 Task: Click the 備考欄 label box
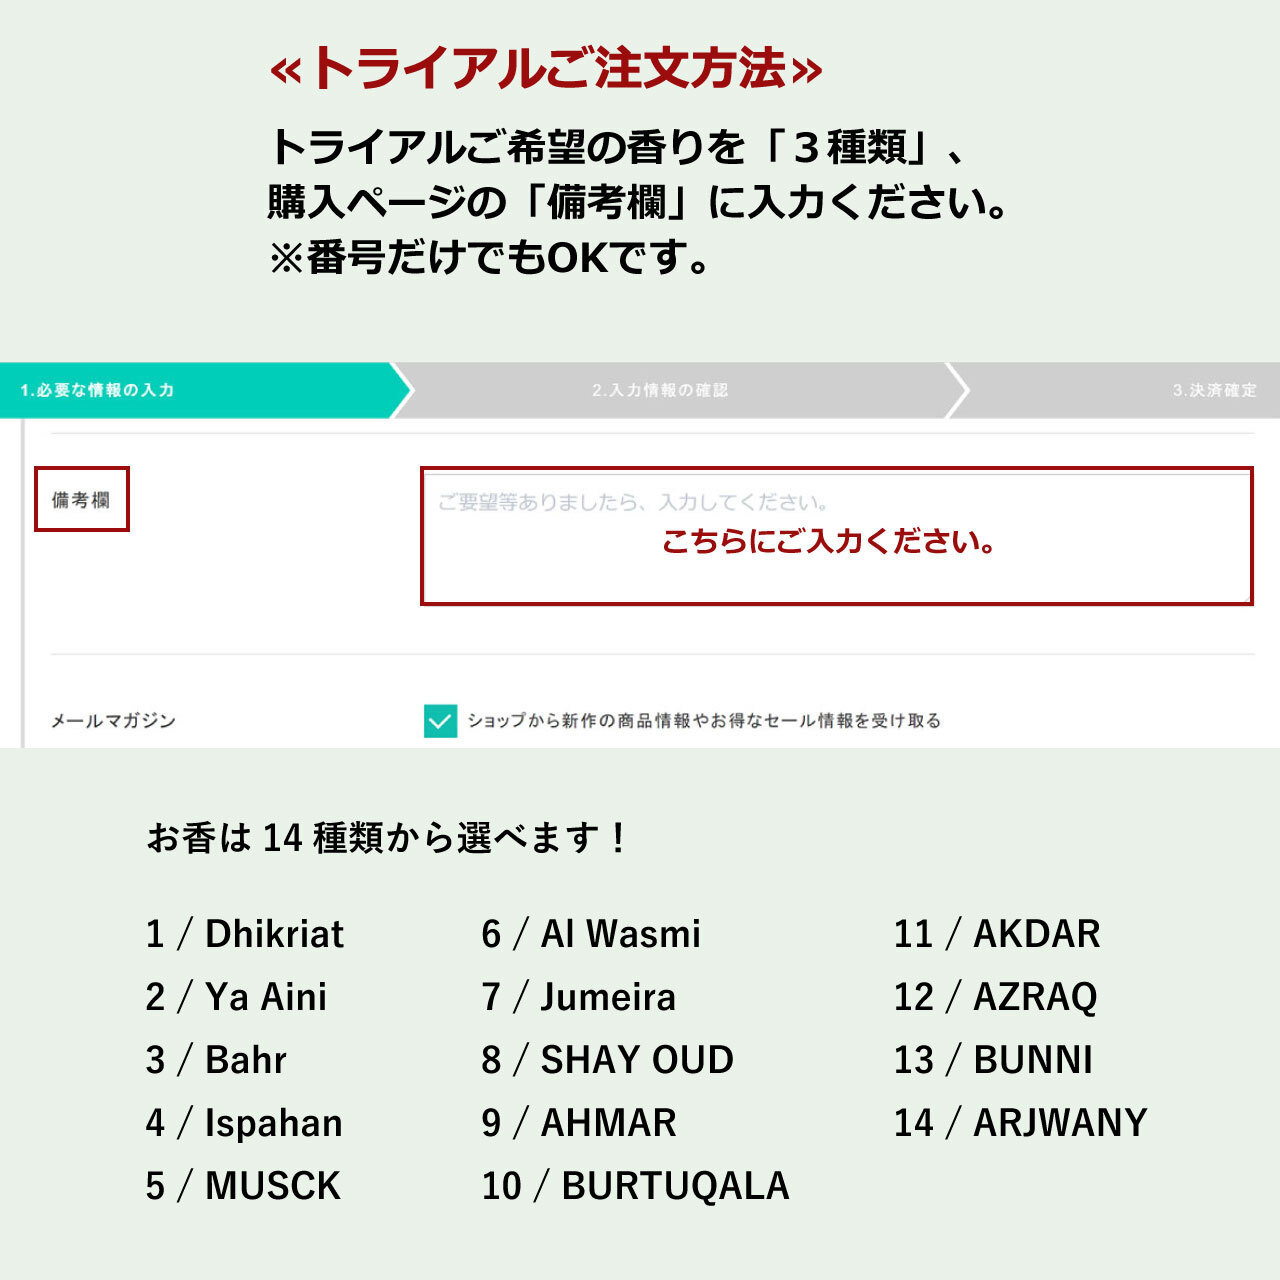(82, 499)
